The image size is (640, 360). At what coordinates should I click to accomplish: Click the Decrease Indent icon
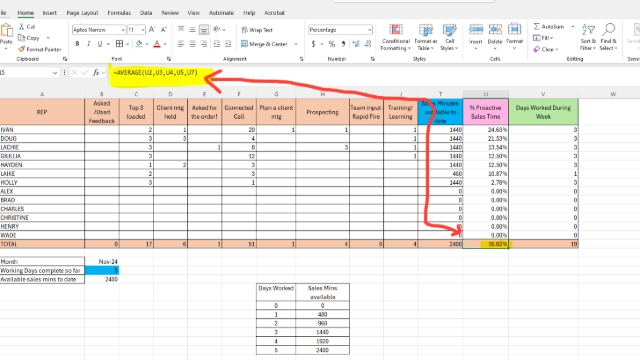[x=217, y=44]
